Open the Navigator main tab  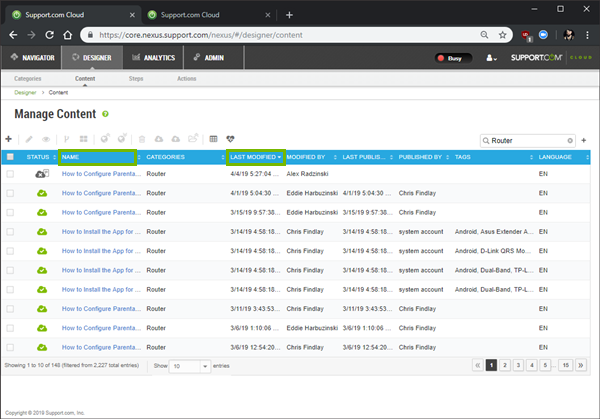(x=32, y=58)
